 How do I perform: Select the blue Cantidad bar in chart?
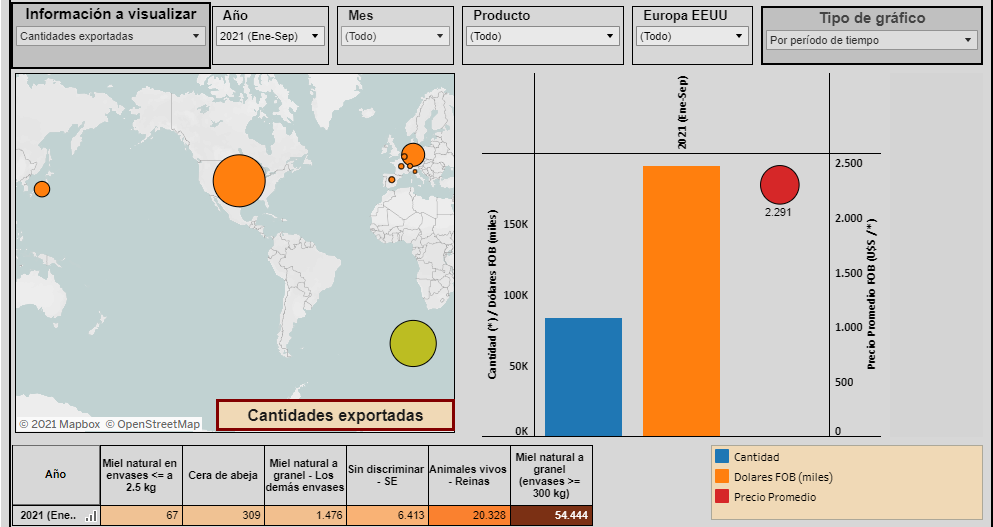tap(583, 376)
